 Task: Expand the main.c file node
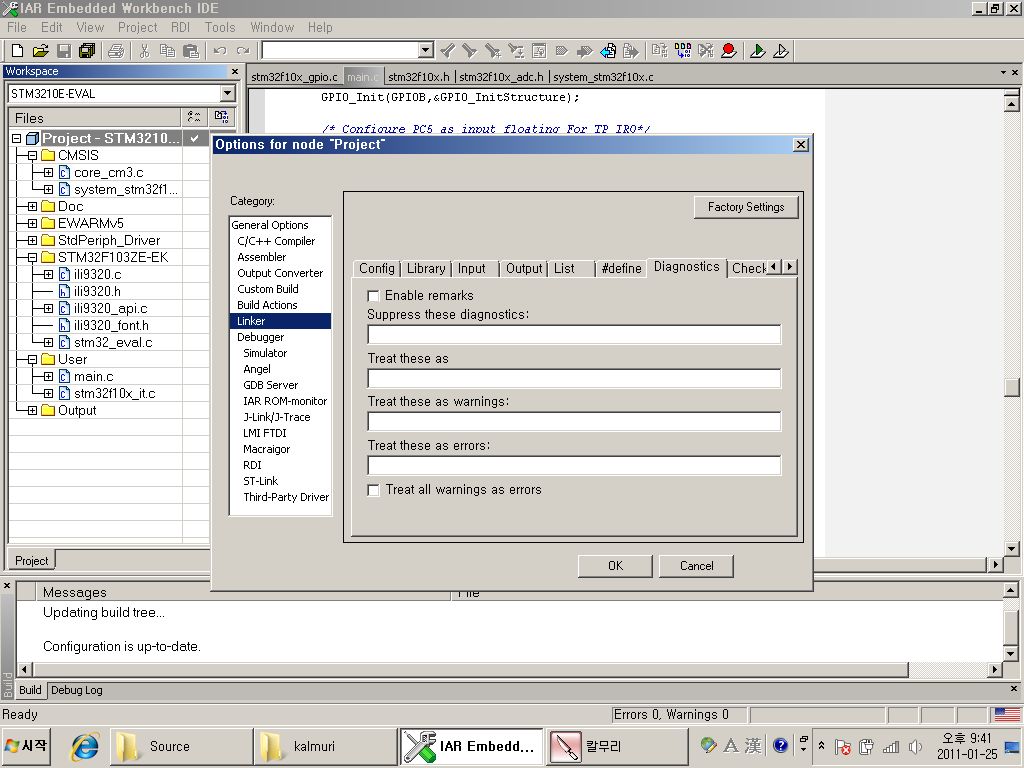tap(48, 376)
